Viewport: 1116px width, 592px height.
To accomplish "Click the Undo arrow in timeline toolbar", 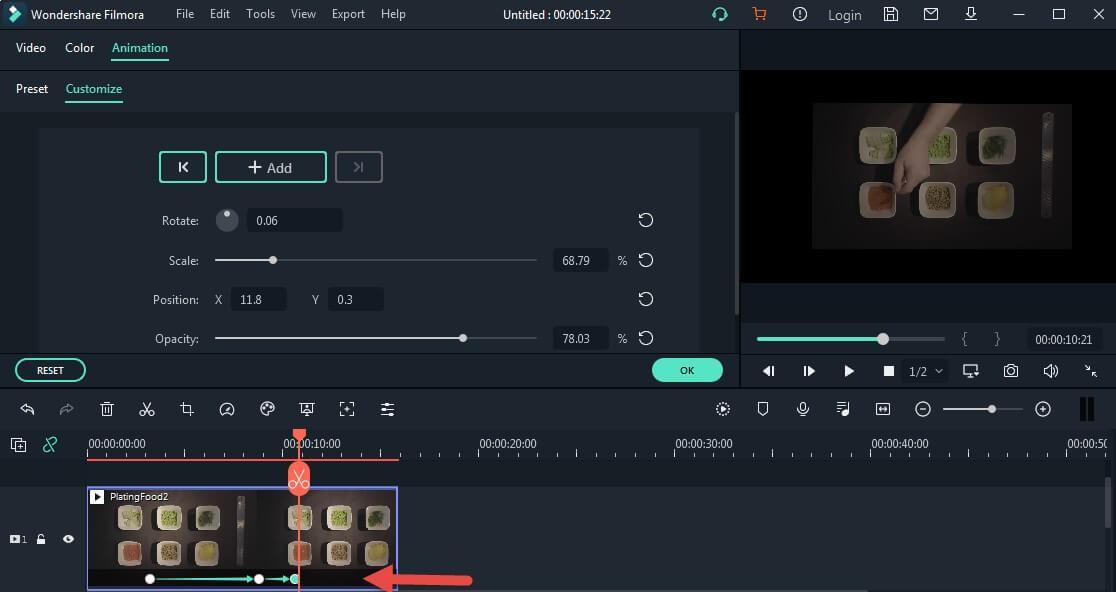I will pos(27,409).
